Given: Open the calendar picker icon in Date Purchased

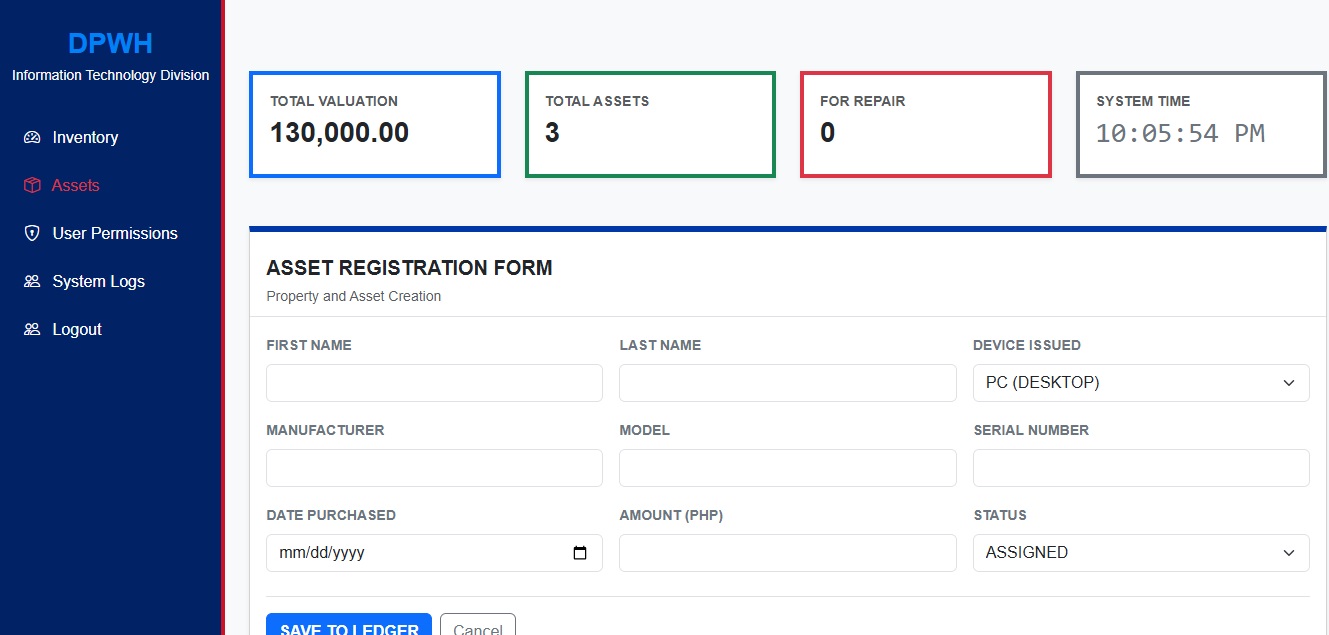Looking at the screenshot, I should (580, 553).
